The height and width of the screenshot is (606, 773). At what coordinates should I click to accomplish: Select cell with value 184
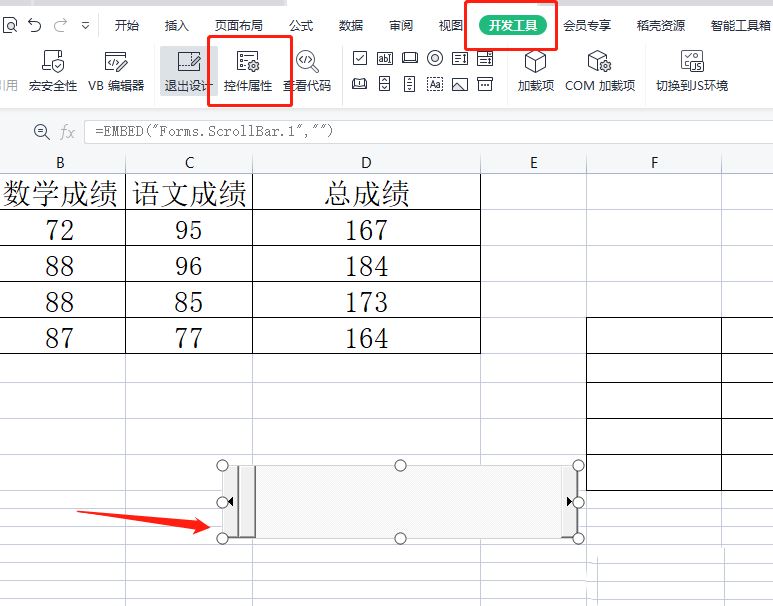366,264
